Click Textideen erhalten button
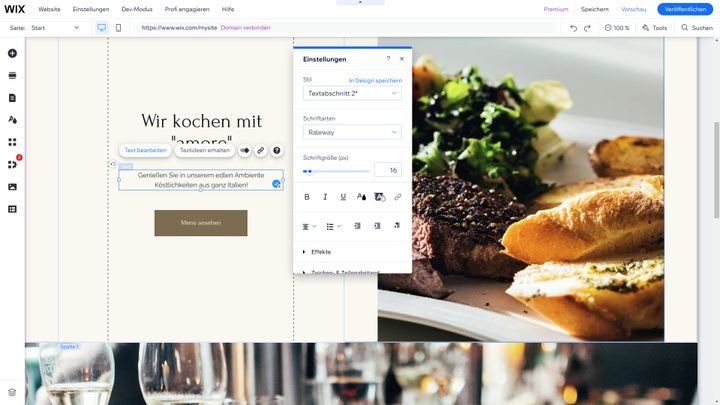 coord(205,151)
